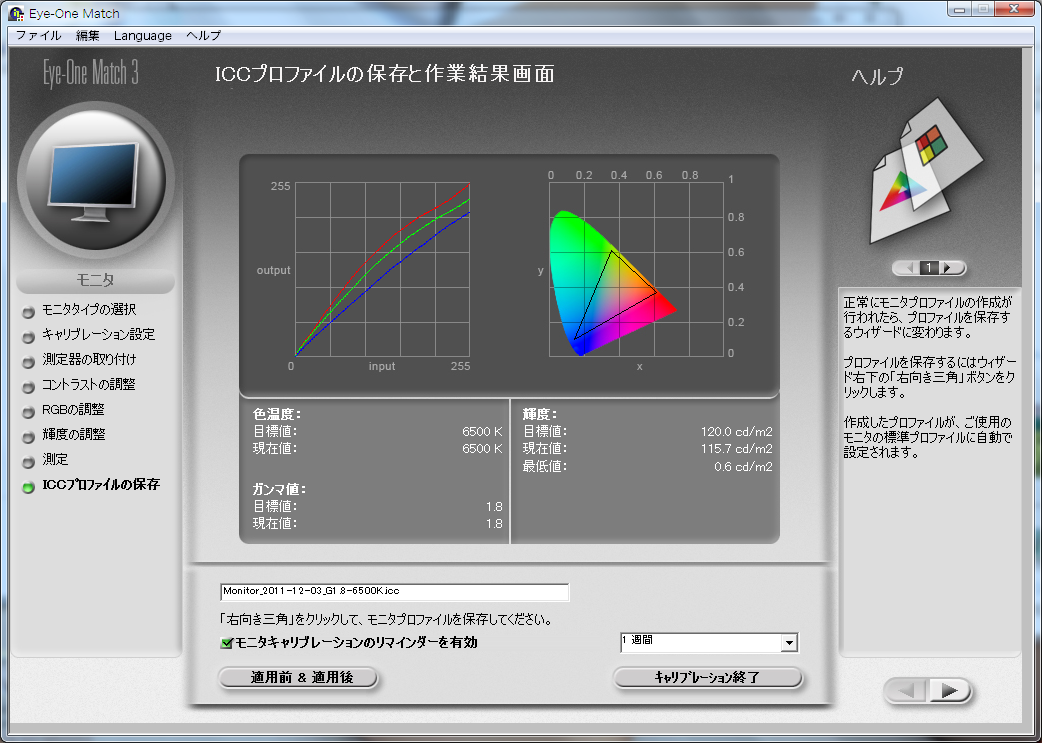1042x743 pixels.
Task: Select the モニタタイプの選択 step
Action: pyautogui.click(x=89, y=310)
